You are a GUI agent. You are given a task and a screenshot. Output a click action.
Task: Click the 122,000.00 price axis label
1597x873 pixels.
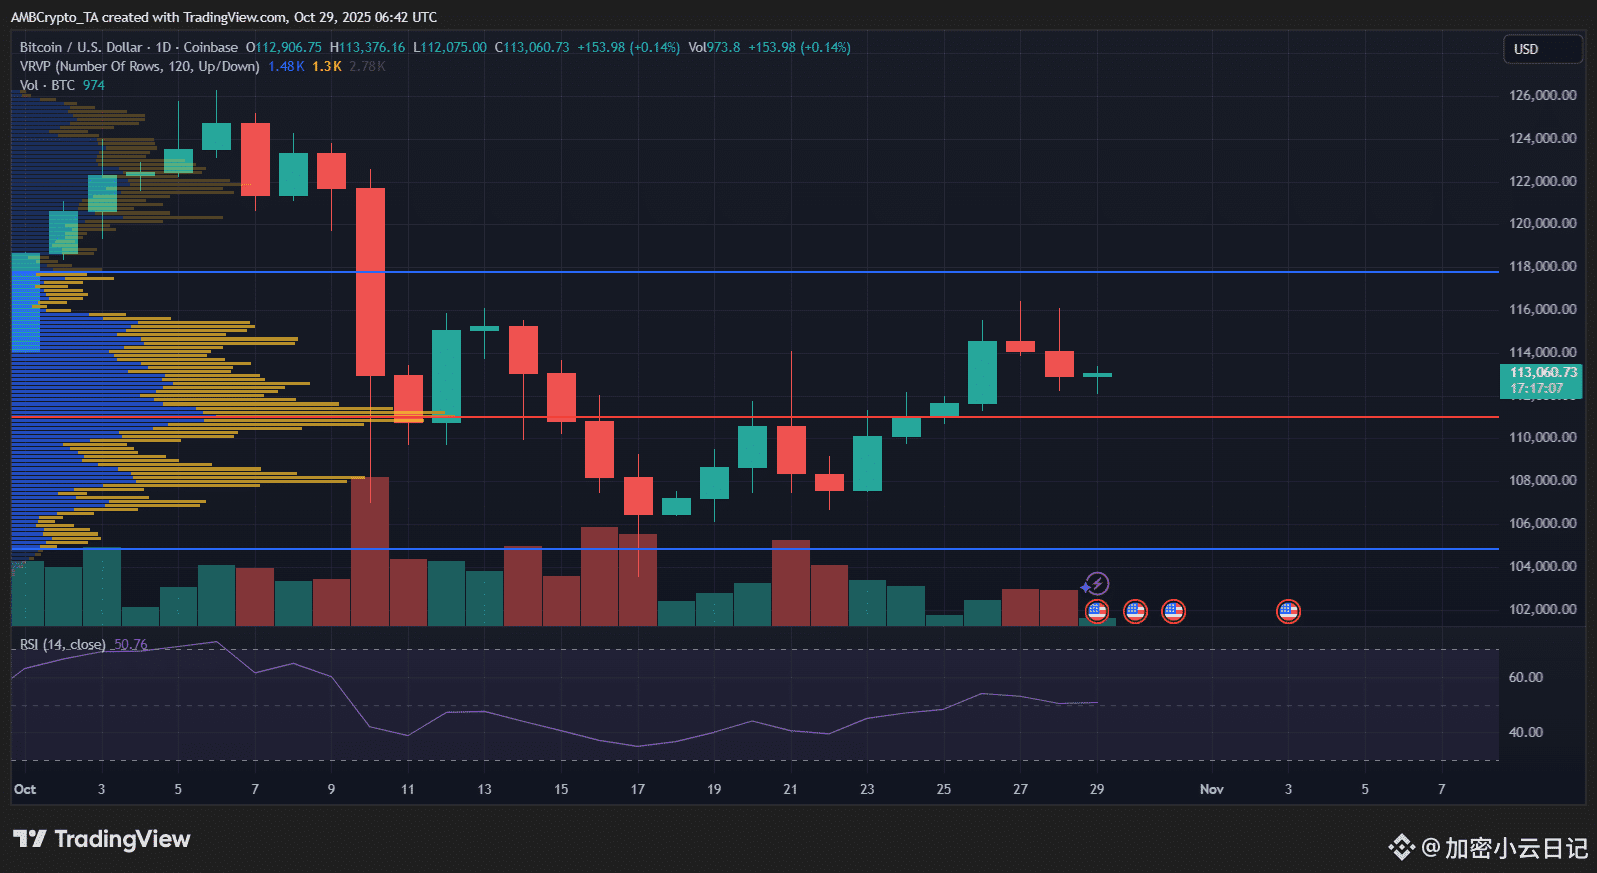(x=1542, y=181)
